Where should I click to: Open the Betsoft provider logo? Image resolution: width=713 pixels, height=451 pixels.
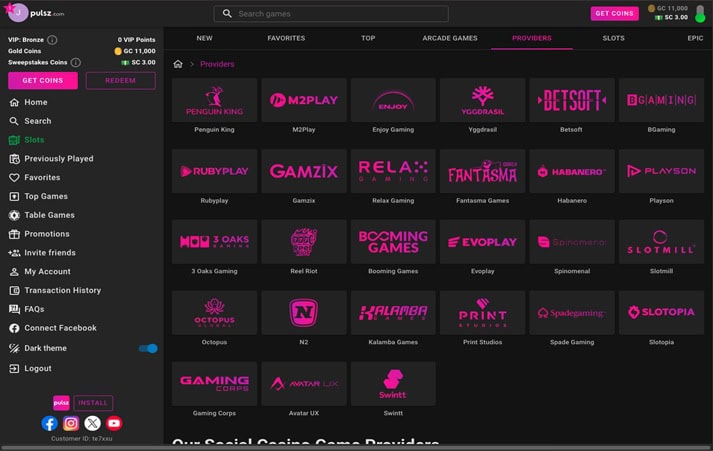point(572,100)
